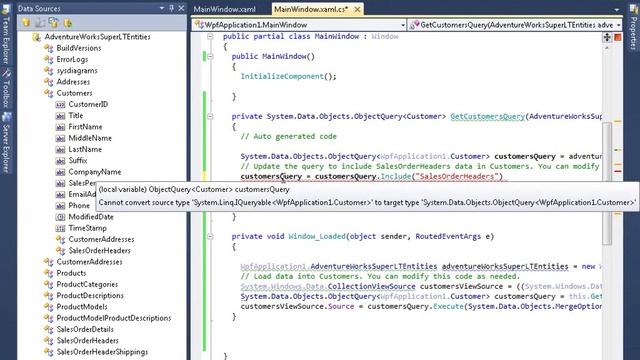Click the red error marker in scroll margin

pyautogui.click(x=618, y=171)
